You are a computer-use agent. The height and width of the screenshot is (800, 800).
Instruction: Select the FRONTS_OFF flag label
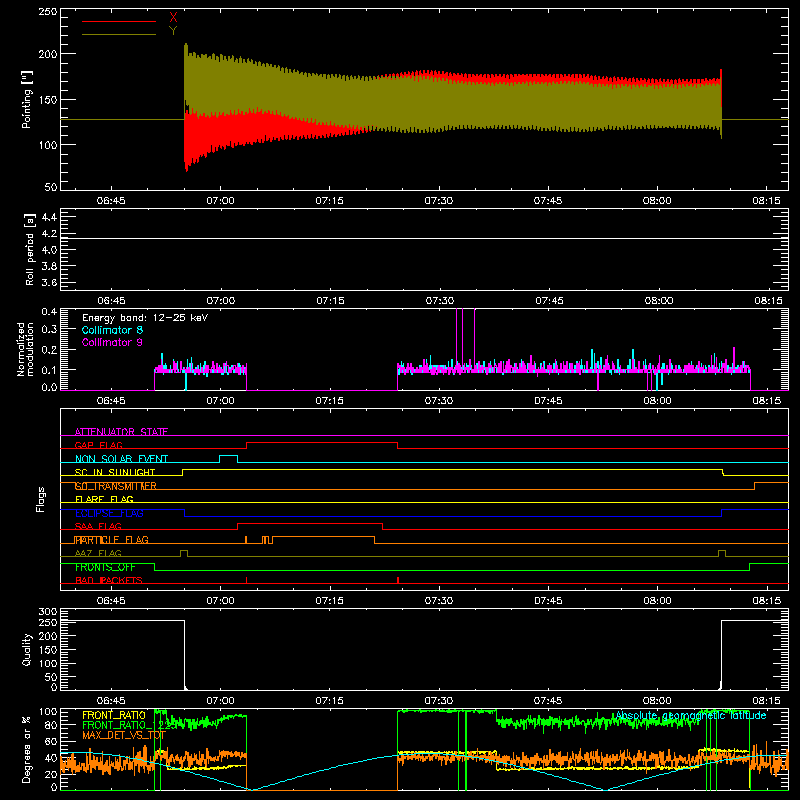[105, 567]
